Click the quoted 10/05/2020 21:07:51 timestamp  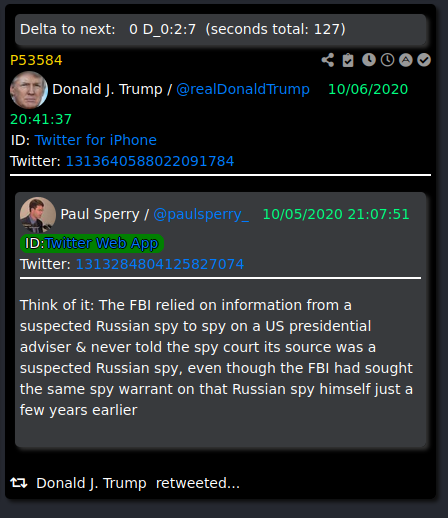336,214
